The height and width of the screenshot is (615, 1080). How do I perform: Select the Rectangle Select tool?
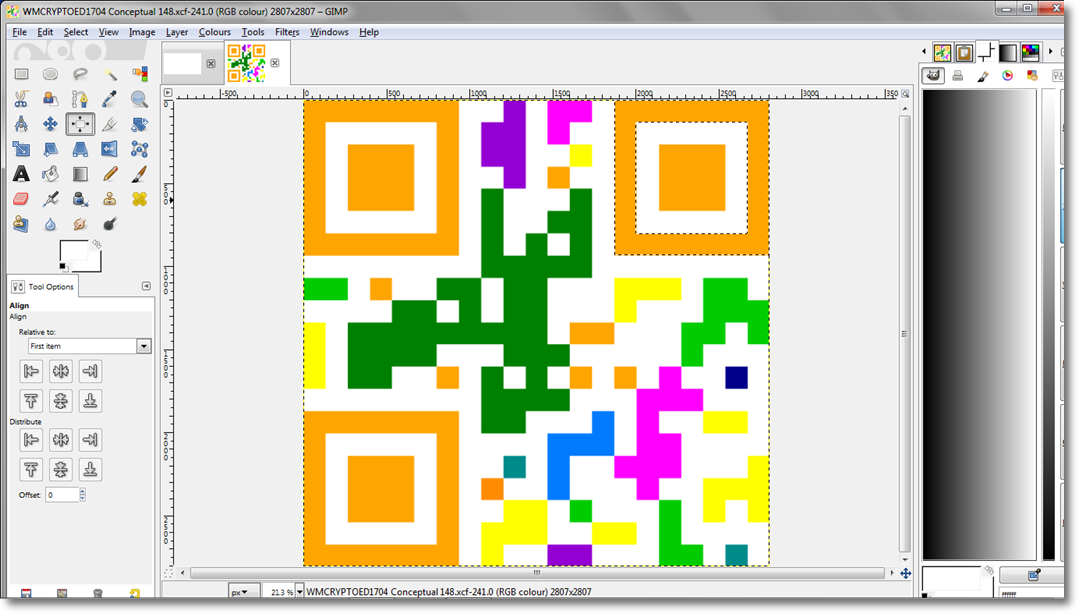[x=21, y=74]
